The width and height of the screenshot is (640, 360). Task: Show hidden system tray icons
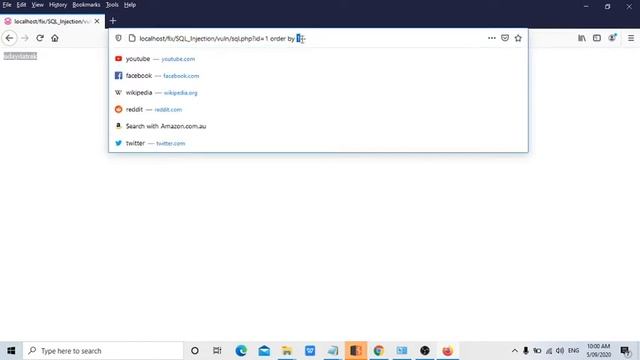(515, 351)
